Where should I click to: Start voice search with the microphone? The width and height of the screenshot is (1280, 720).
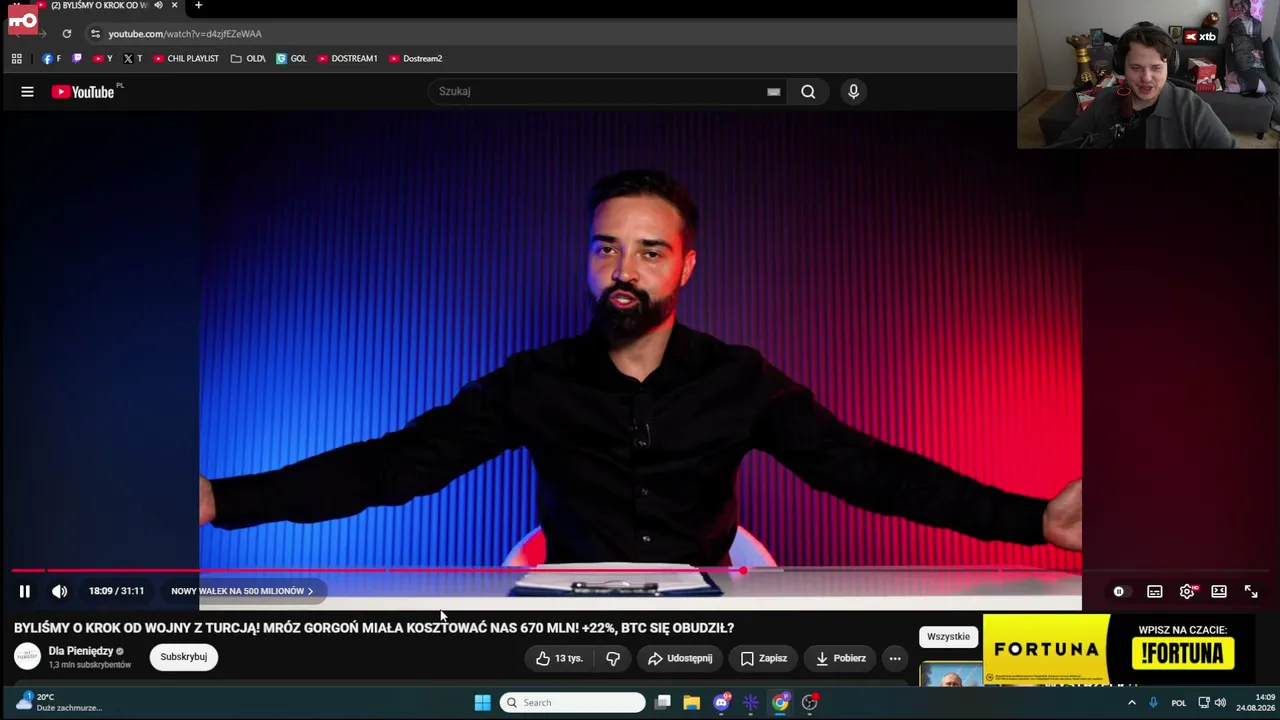[853, 92]
